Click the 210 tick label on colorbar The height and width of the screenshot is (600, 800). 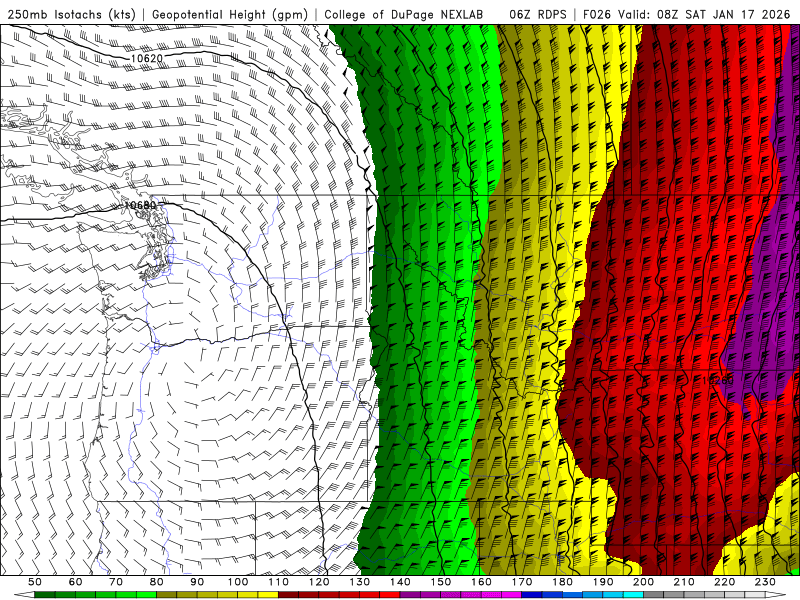[x=684, y=582]
